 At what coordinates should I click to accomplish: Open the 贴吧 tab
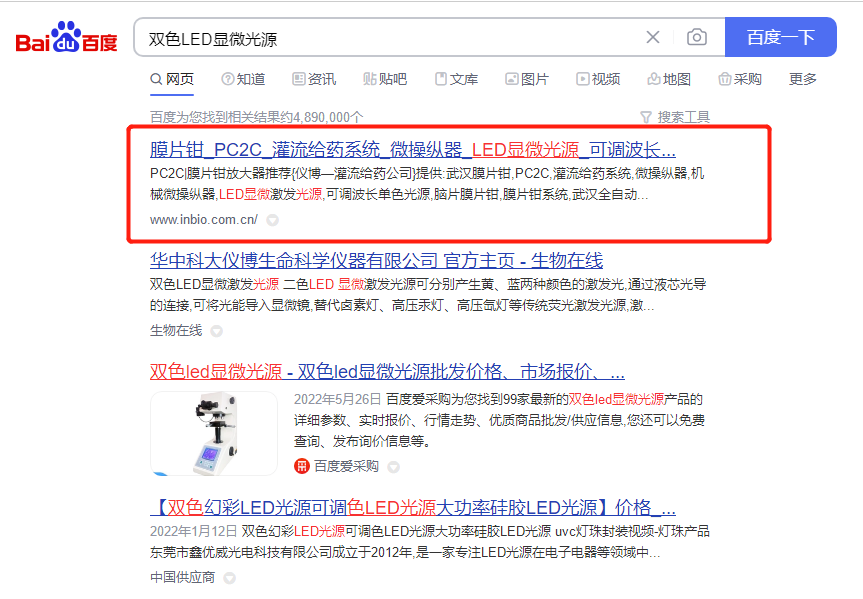coord(385,79)
